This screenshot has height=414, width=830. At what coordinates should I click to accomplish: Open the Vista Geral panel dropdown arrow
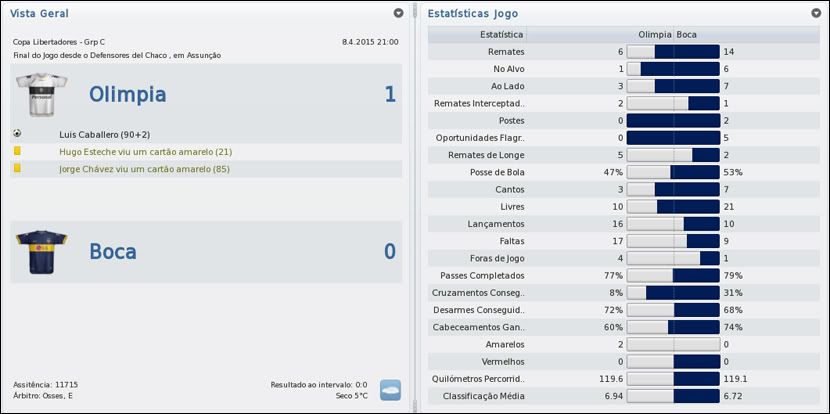[x=399, y=13]
